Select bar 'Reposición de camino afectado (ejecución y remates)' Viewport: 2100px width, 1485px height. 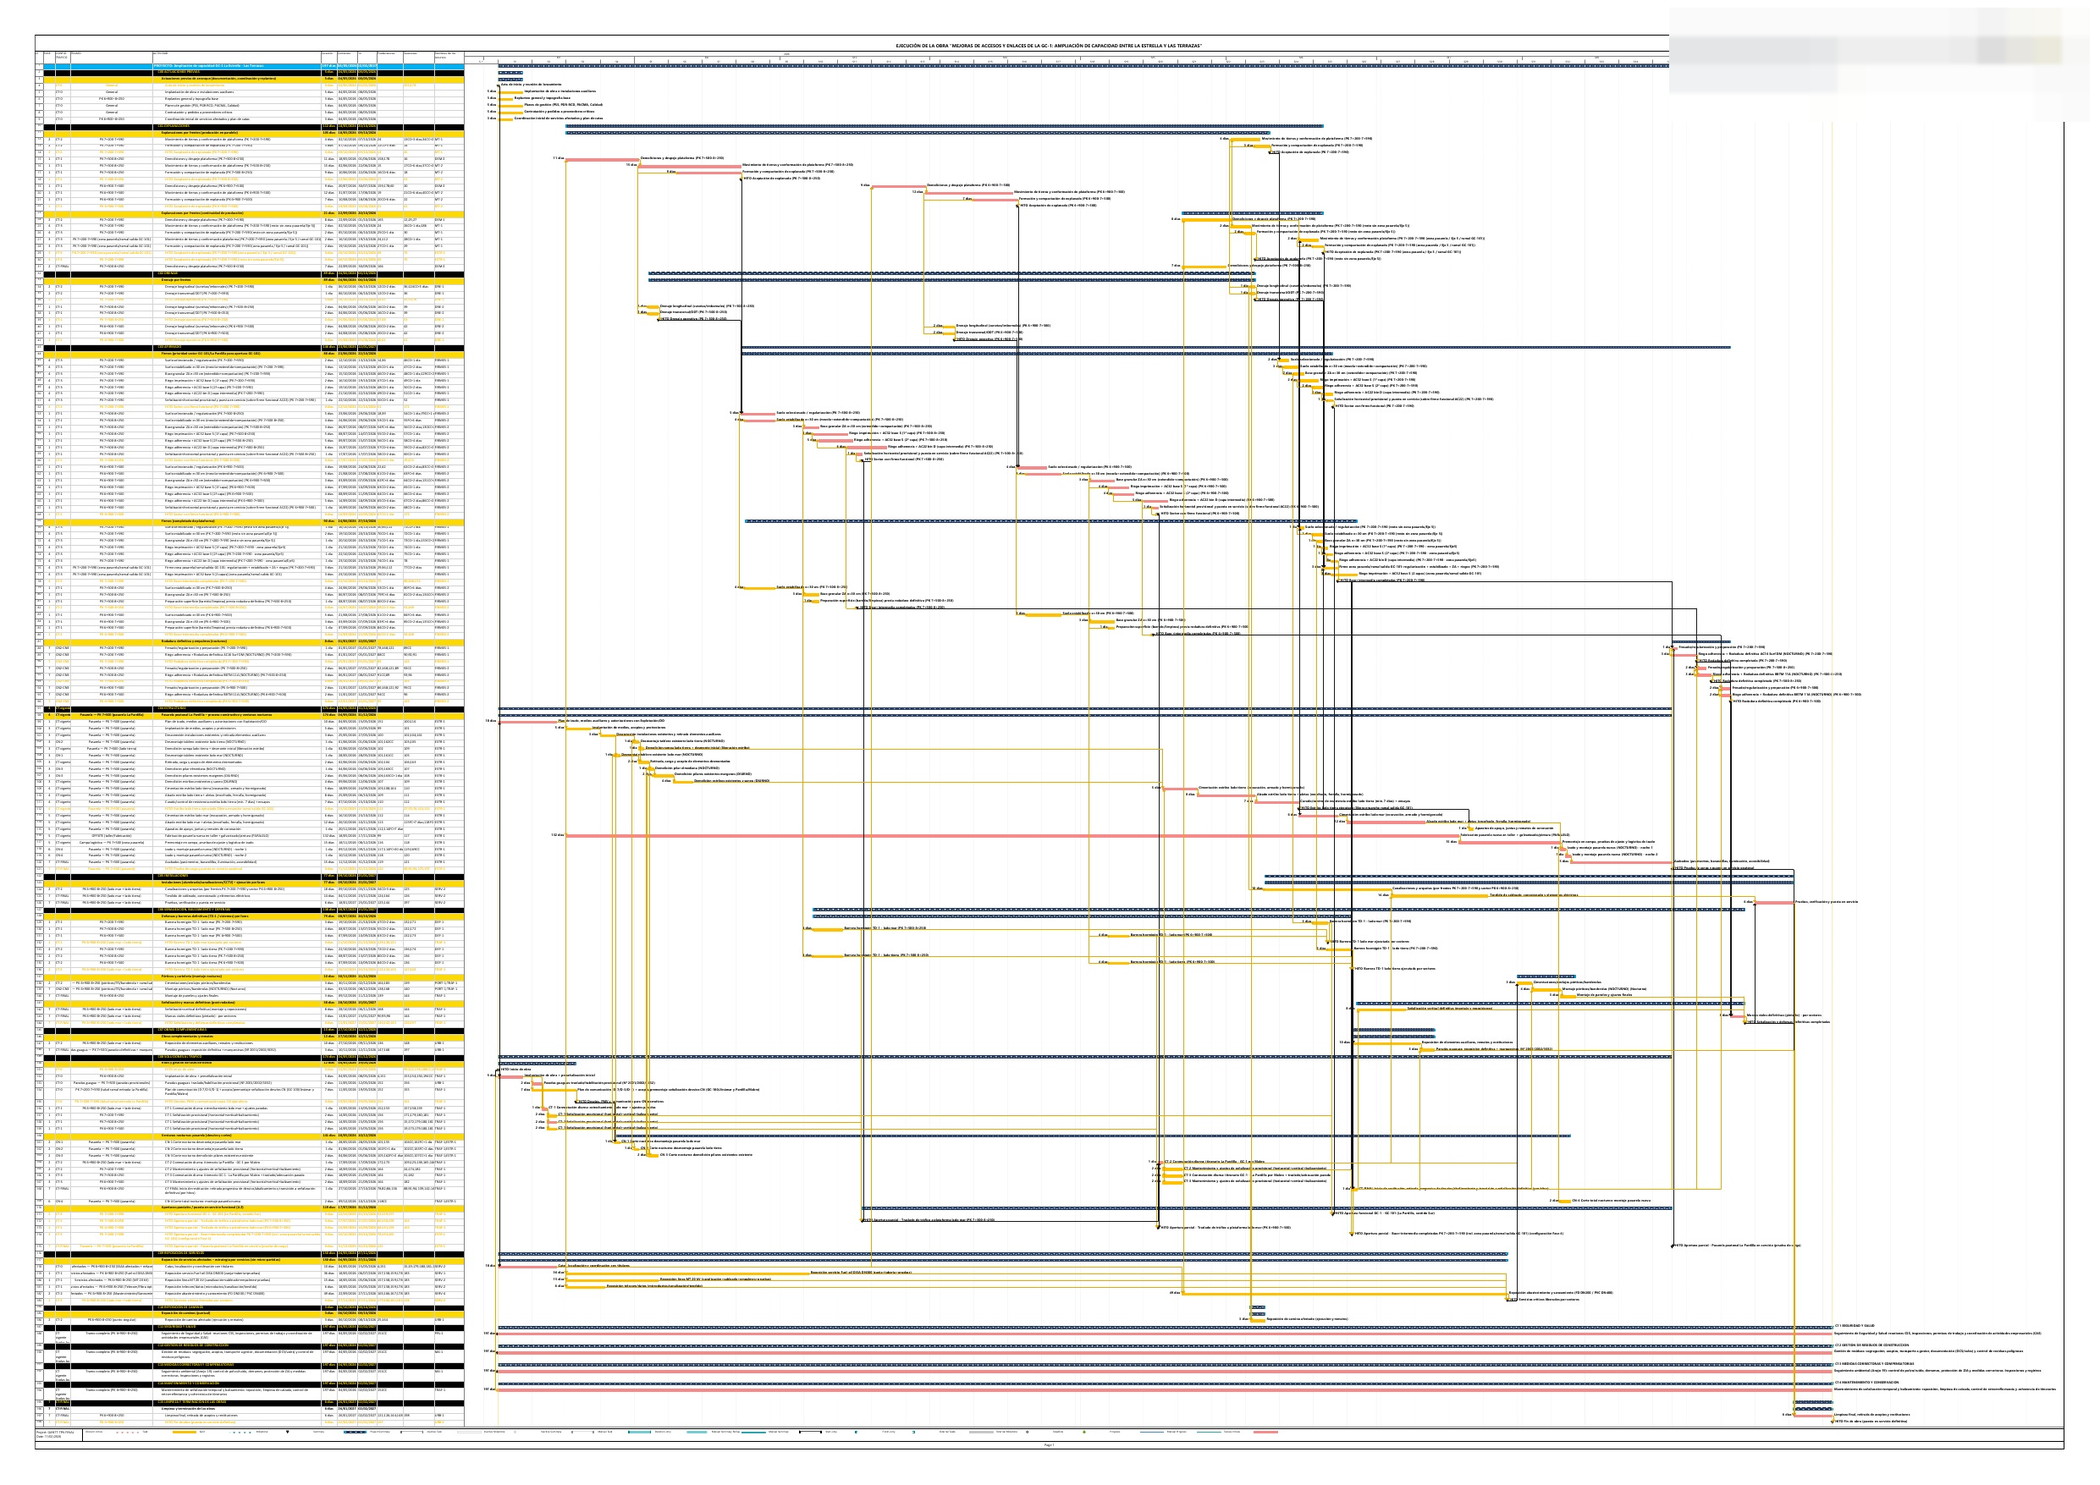1257,1320
